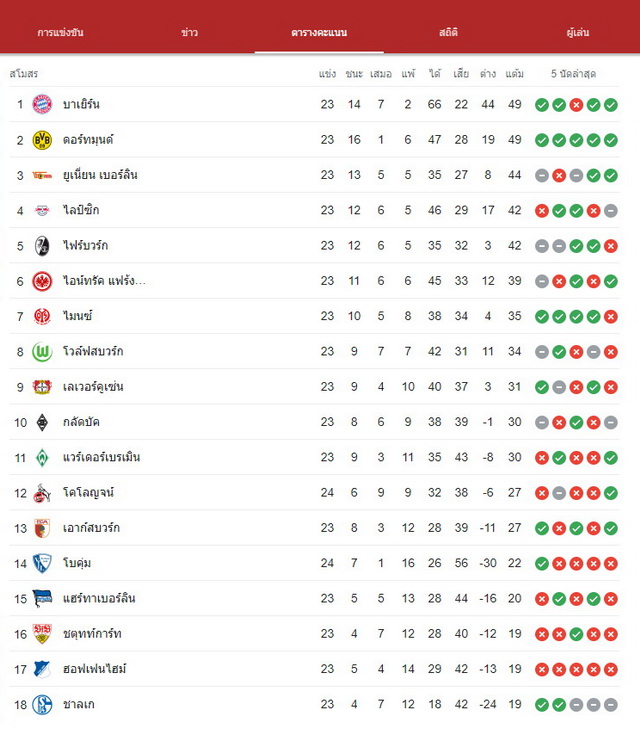
Task: Click the Hoffenheim blue crest
Action: pyautogui.click(x=42, y=669)
